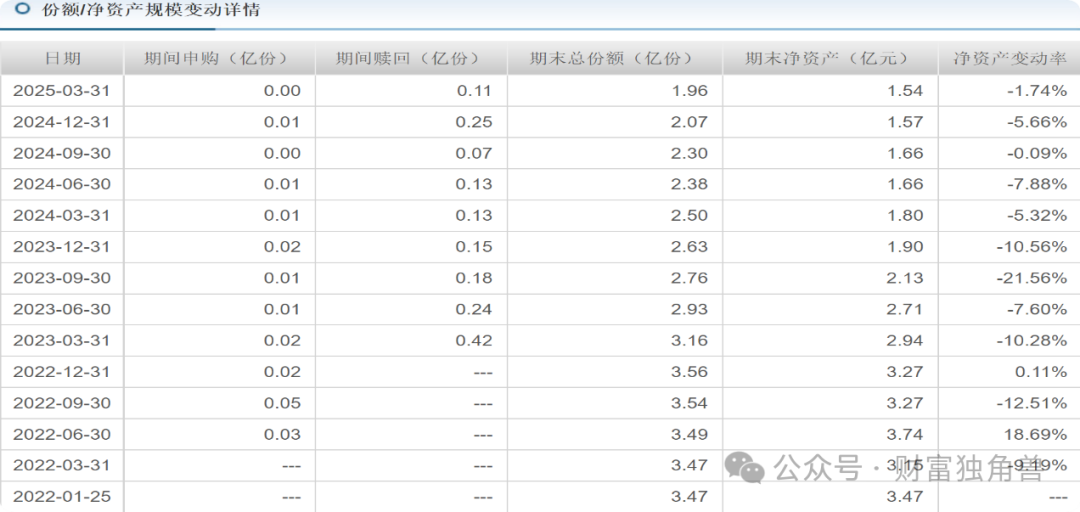Select the 期间申购（亿份） column header
Screen dimensions: 1080x512
220,59
